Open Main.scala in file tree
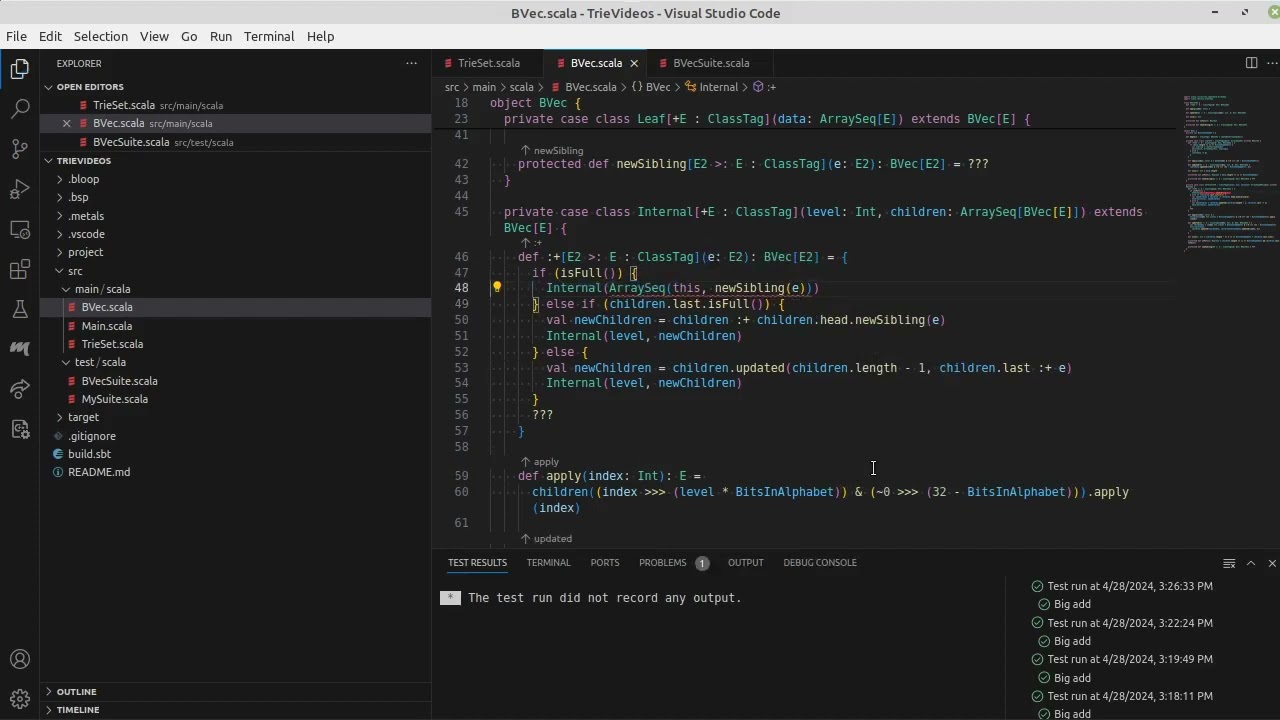 107,326
